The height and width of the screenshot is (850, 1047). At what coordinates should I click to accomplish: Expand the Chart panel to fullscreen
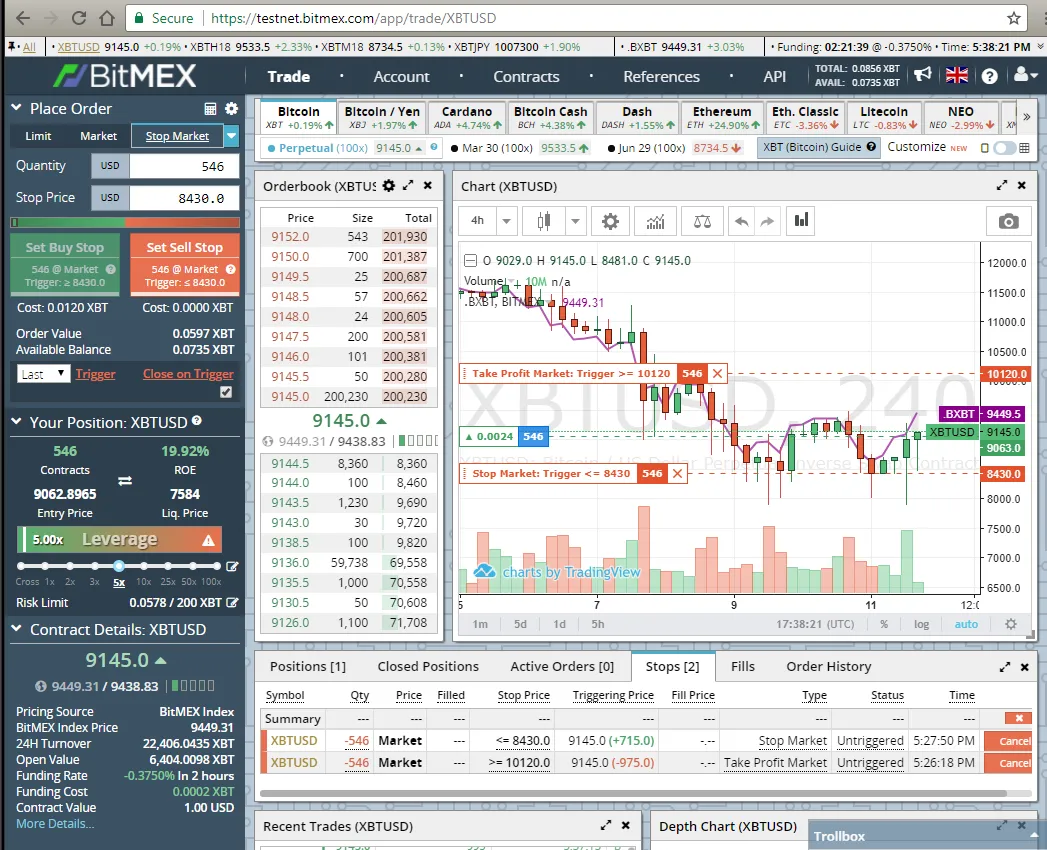point(1002,186)
